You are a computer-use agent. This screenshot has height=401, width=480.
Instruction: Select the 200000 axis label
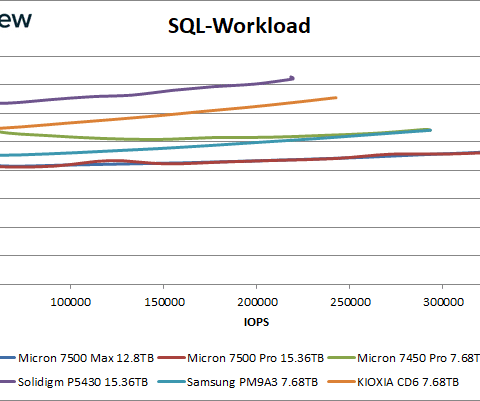click(x=257, y=302)
